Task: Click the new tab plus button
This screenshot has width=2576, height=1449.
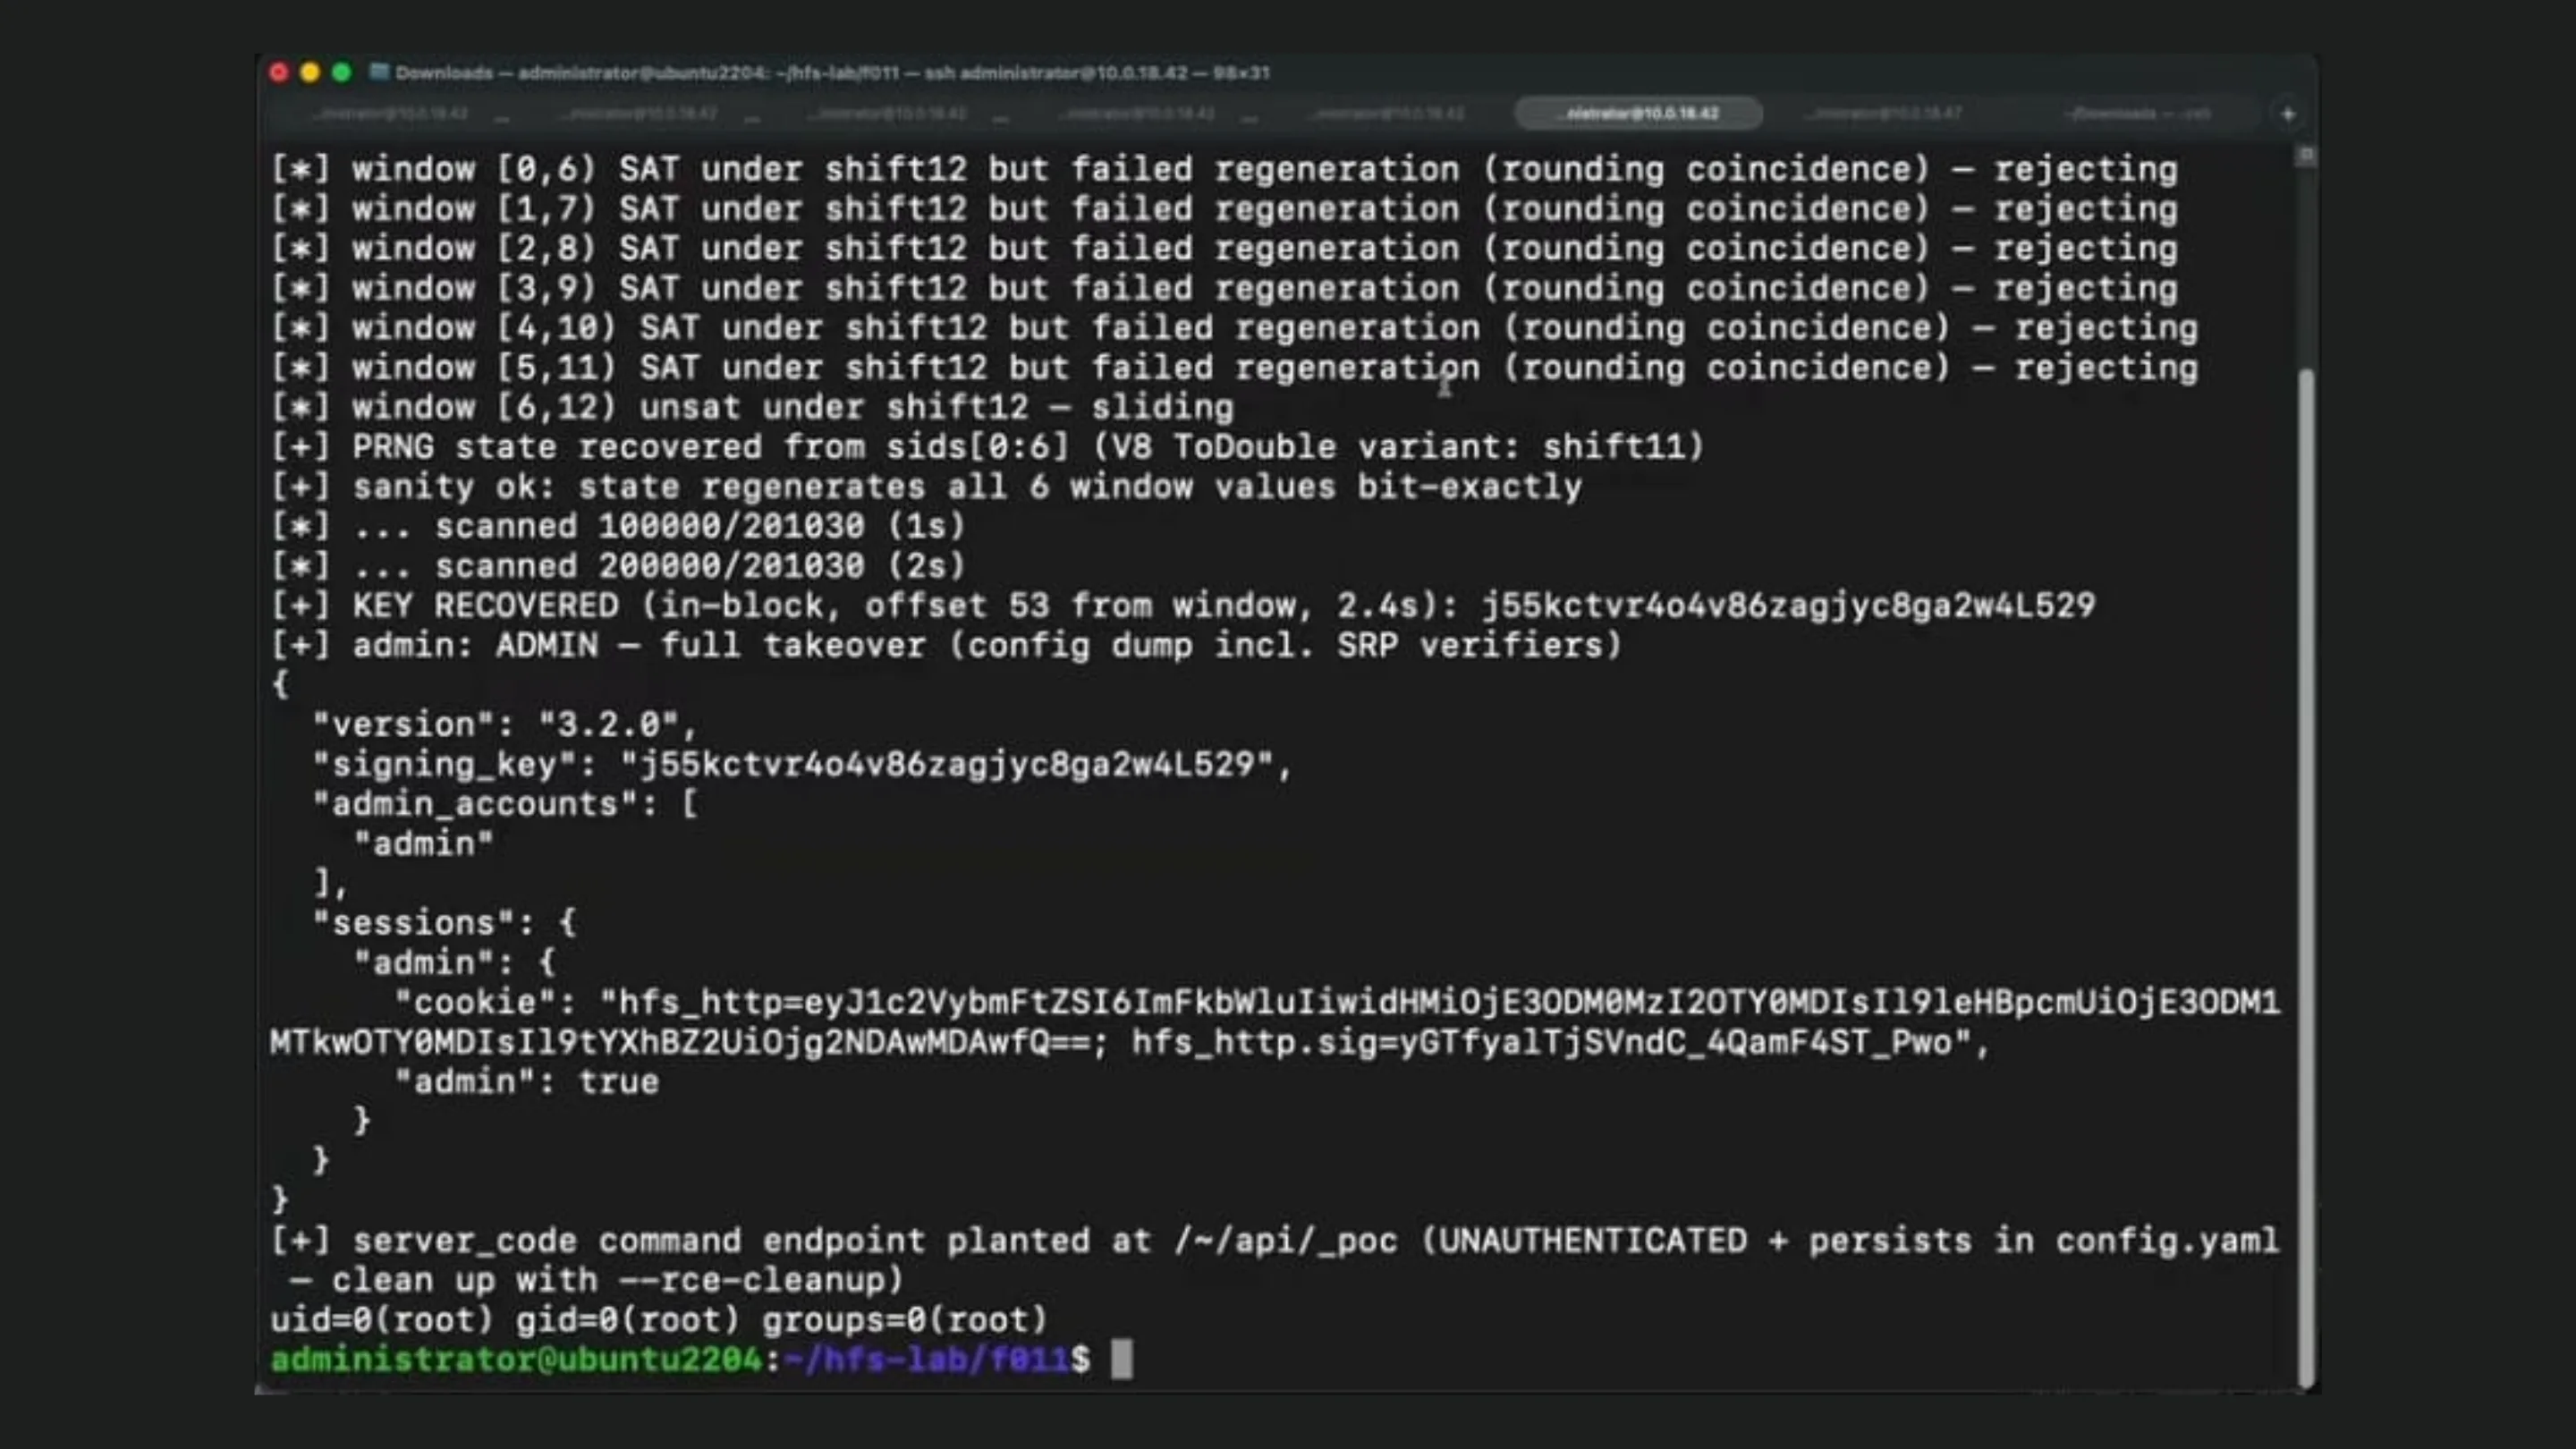Action: point(2287,114)
